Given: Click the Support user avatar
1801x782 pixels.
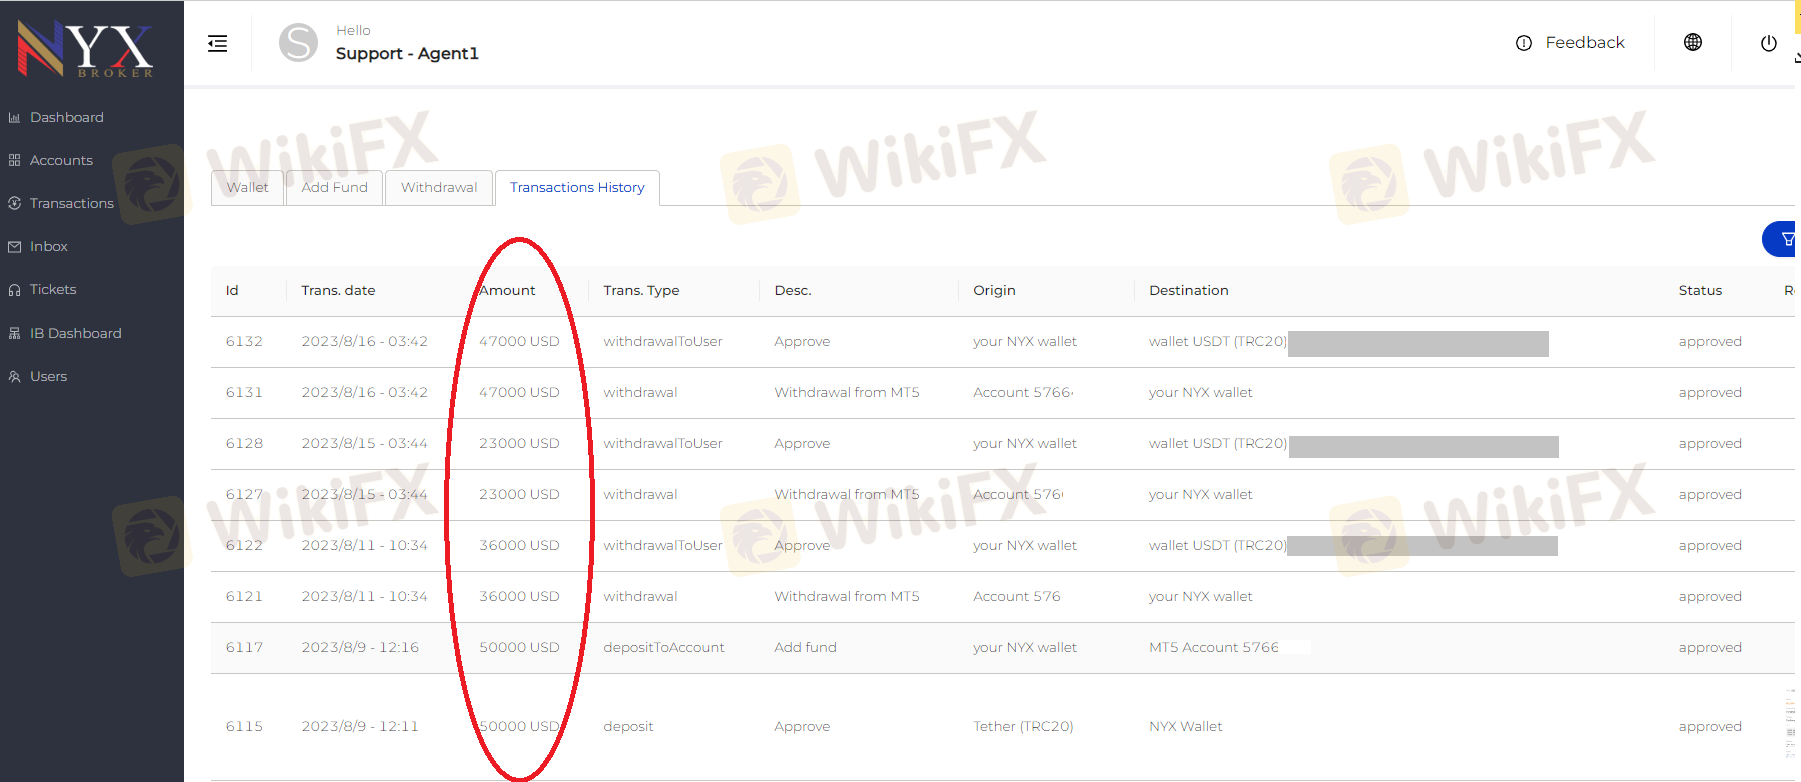Looking at the screenshot, I should (x=298, y=43).
